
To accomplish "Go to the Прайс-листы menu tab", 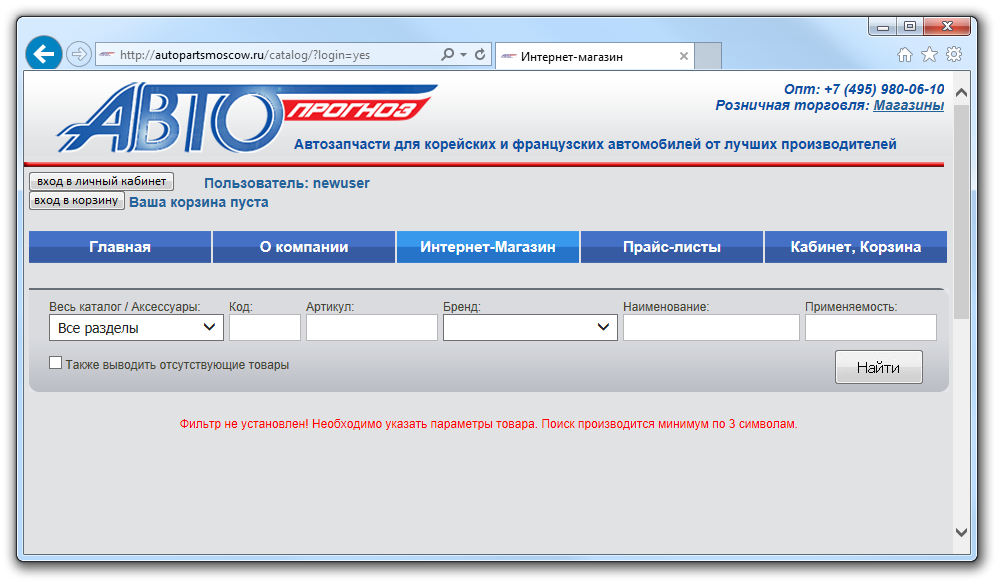I will pos(672,247).
